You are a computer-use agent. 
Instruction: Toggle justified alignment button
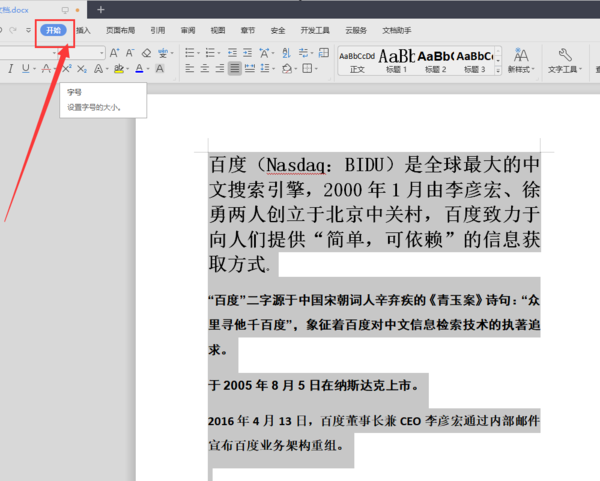(x=235, y=68)
